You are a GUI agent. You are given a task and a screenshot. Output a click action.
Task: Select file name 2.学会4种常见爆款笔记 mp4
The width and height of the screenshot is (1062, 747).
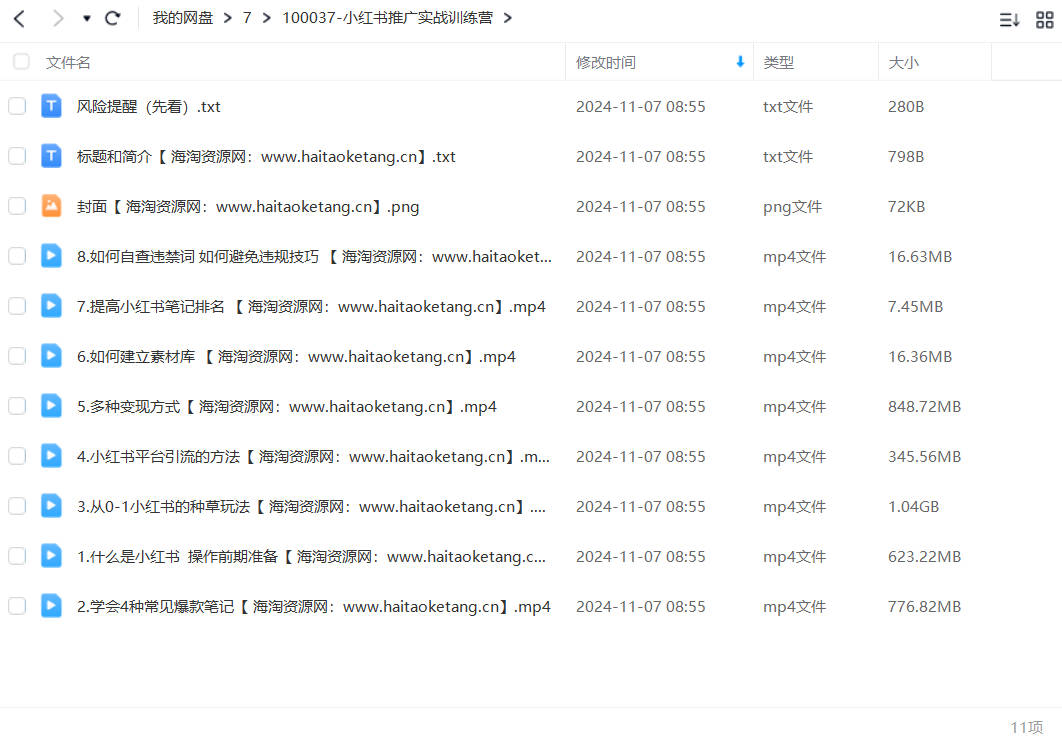(314, 607)
